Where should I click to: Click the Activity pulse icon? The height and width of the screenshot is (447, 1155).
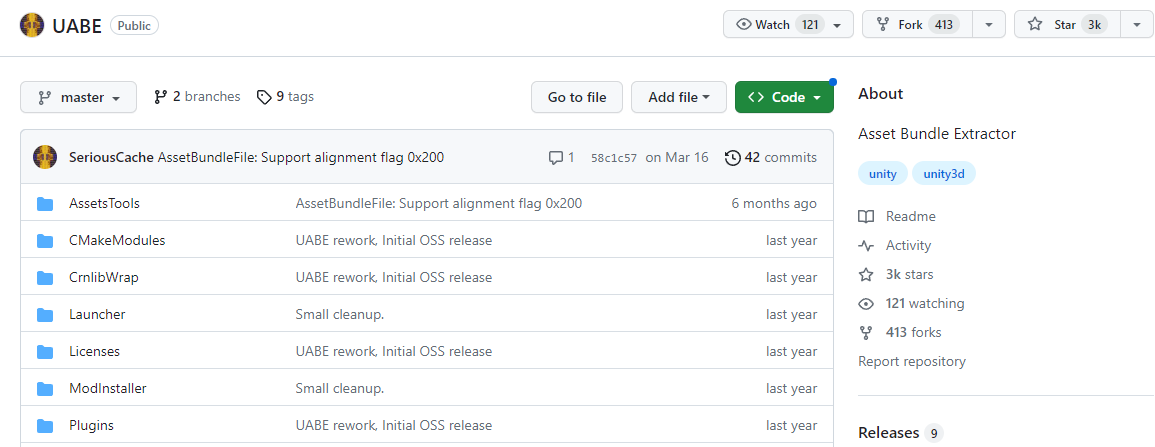point(866,245)
